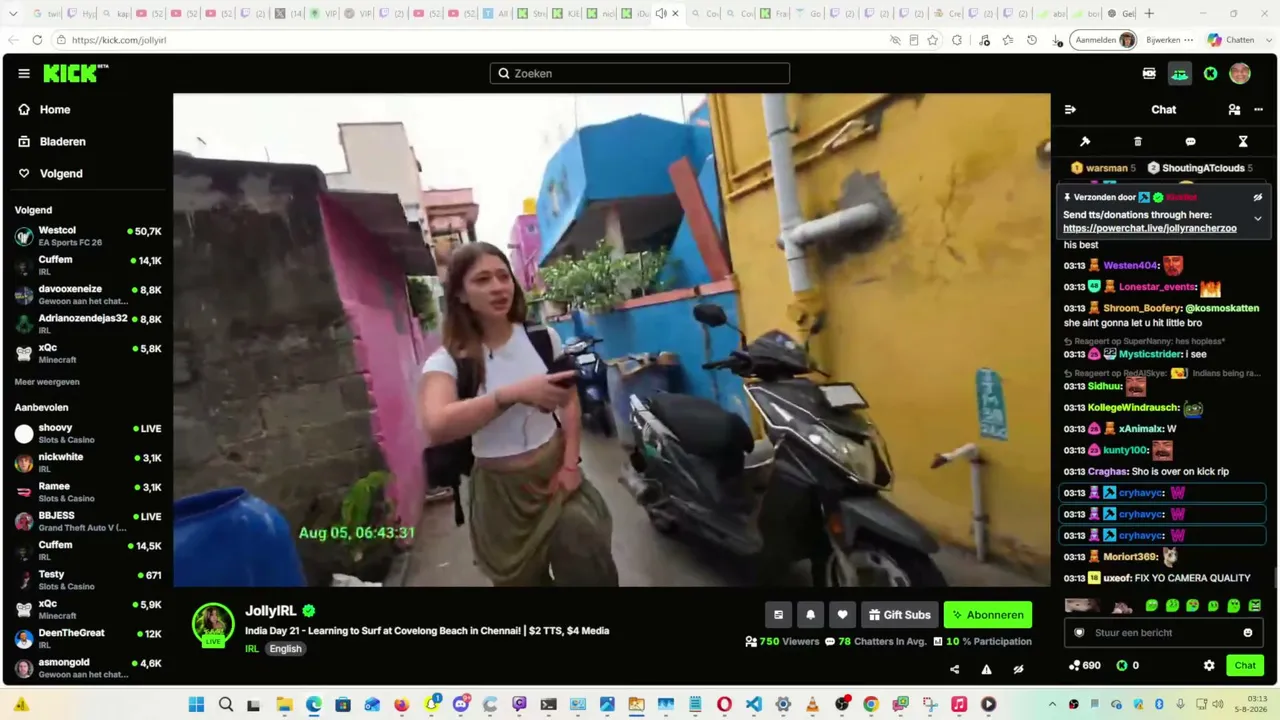Open a new browser tab

1149,14
